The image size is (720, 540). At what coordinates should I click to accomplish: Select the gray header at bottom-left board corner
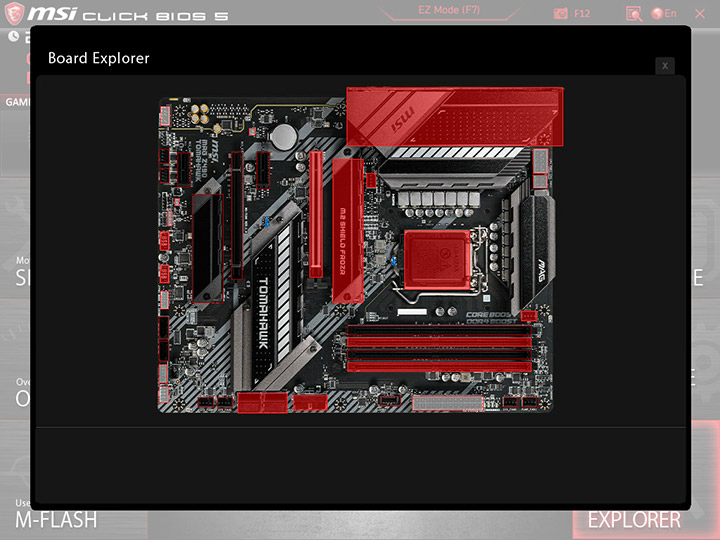tap(163, 394)
